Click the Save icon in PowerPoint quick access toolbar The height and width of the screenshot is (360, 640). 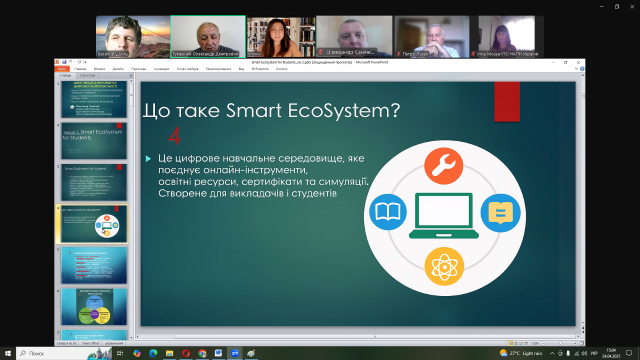[64, 62]
